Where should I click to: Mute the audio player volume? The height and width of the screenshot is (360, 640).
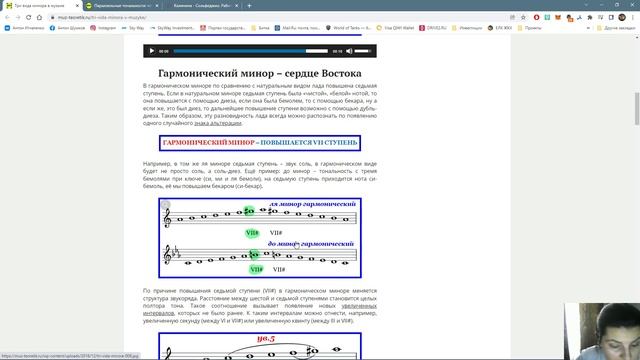pyautogui.click(x=349, y=51)
